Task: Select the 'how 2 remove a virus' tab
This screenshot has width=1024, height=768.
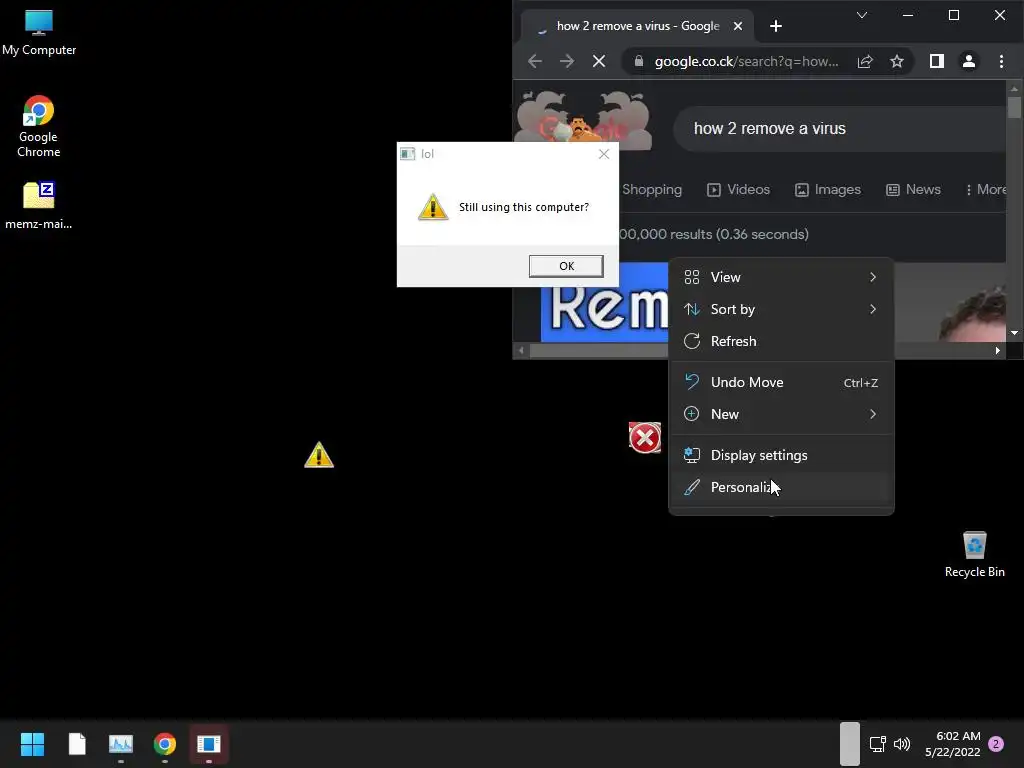Action: pyautogui.click(x=637, y=26)
